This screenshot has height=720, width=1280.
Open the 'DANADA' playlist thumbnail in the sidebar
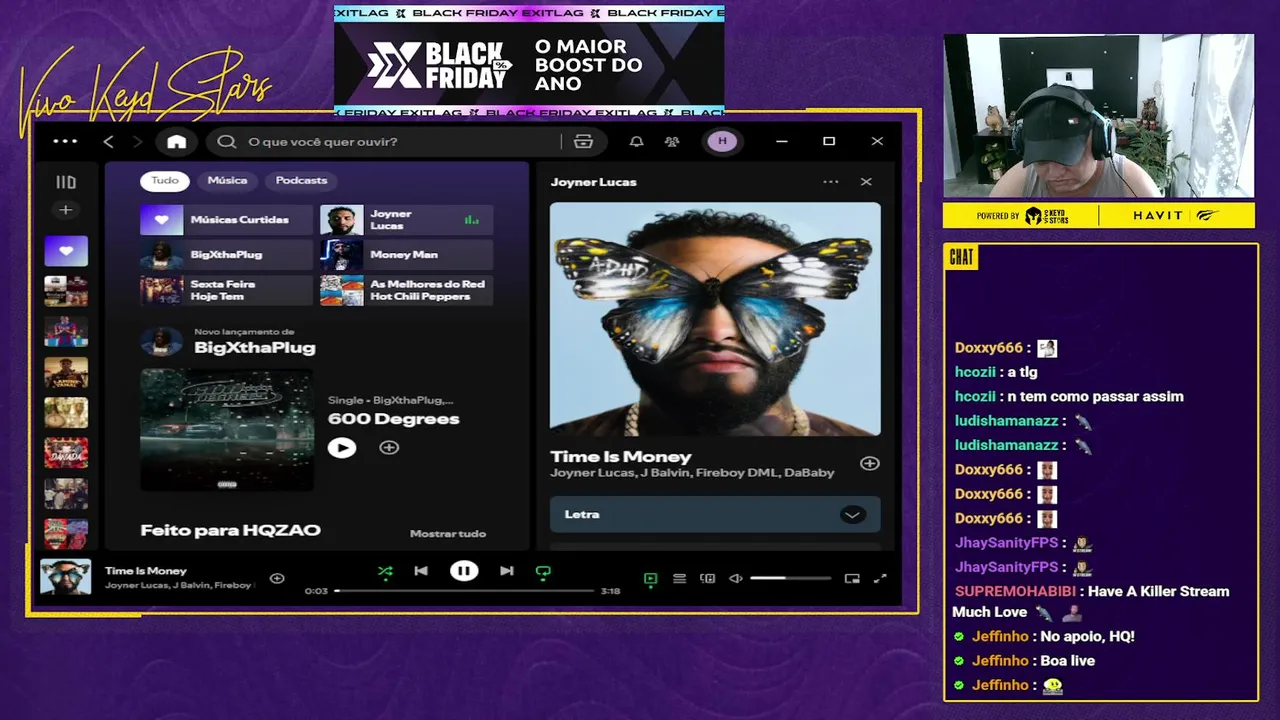click(66, 453)
